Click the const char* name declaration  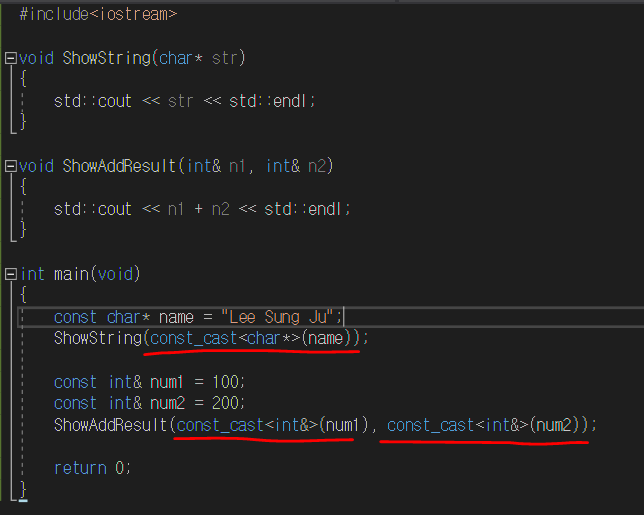pyautogui.click(x=198, y=317)
